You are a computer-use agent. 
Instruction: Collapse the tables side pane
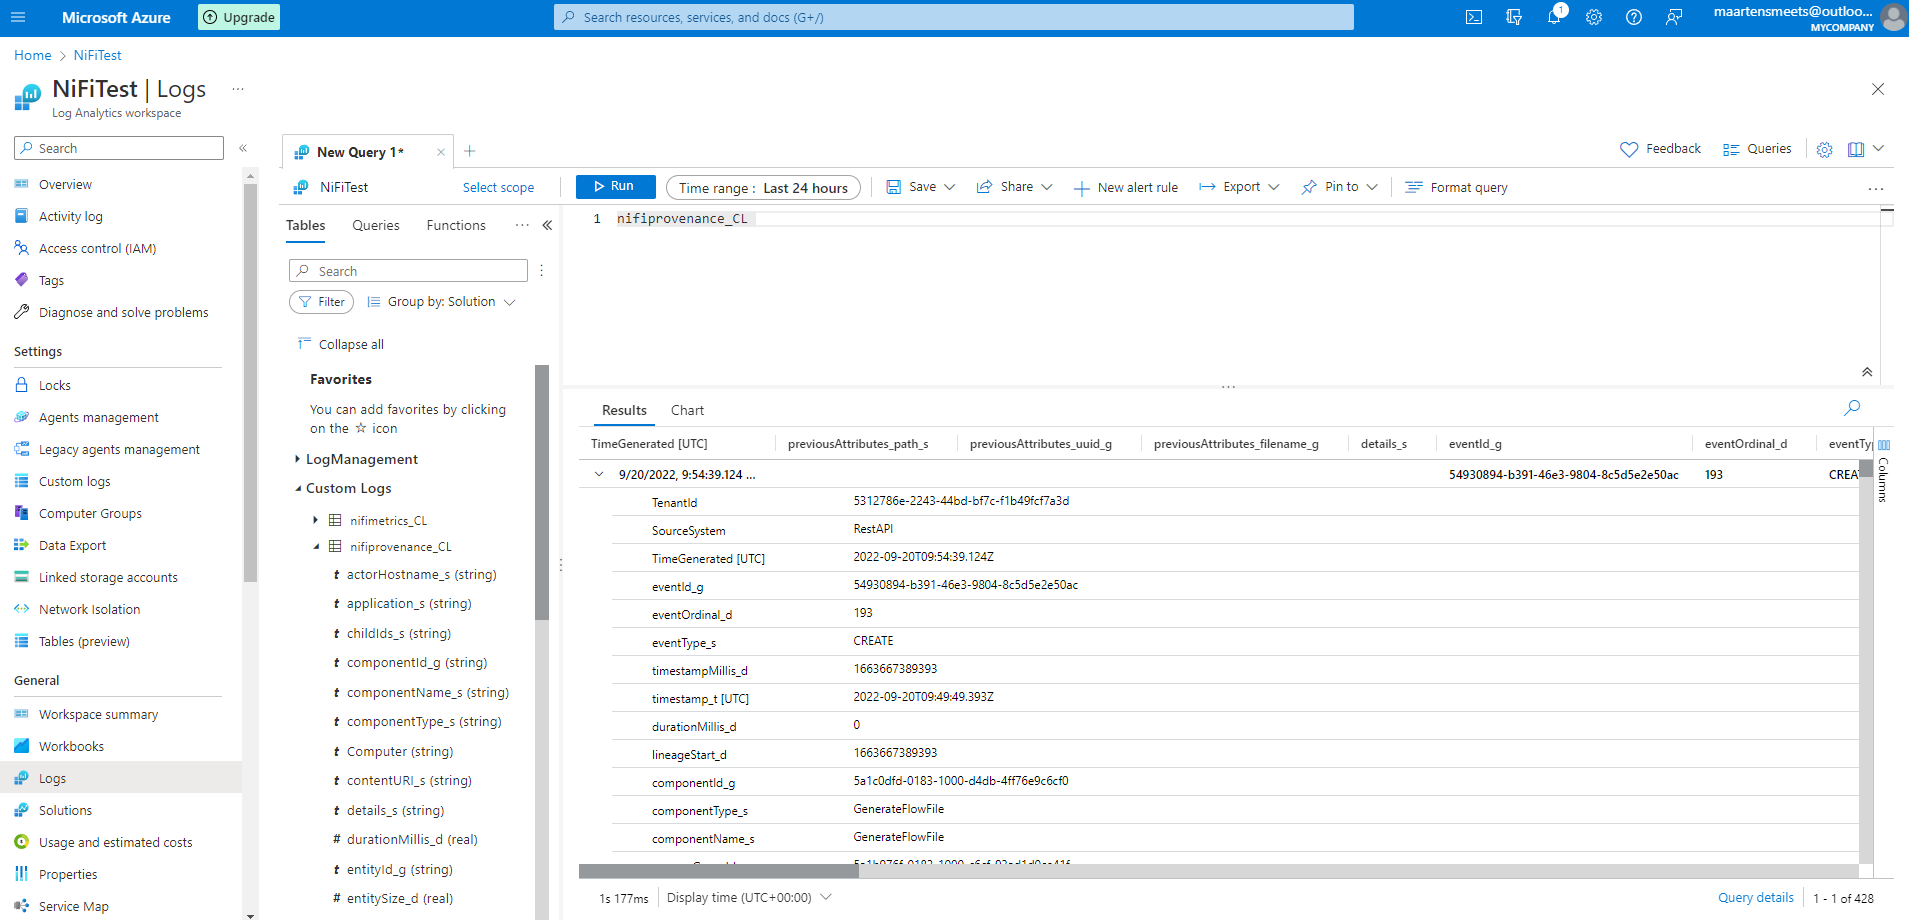pyautogui.click(x=547, y=226)
